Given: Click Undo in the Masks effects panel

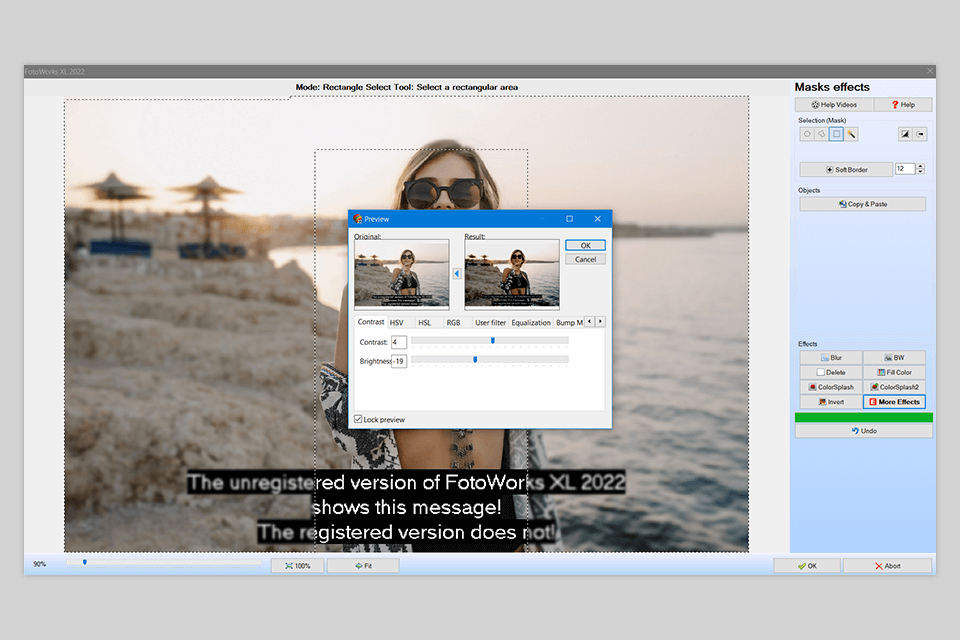Looking at the screenshot, I should pos(863,431).
